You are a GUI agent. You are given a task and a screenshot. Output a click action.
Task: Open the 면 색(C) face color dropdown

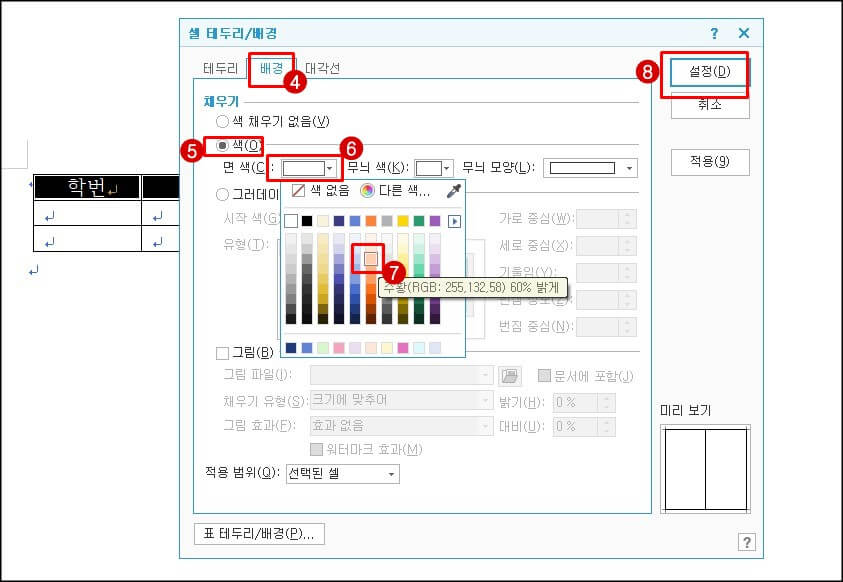(x=331, y=166)
